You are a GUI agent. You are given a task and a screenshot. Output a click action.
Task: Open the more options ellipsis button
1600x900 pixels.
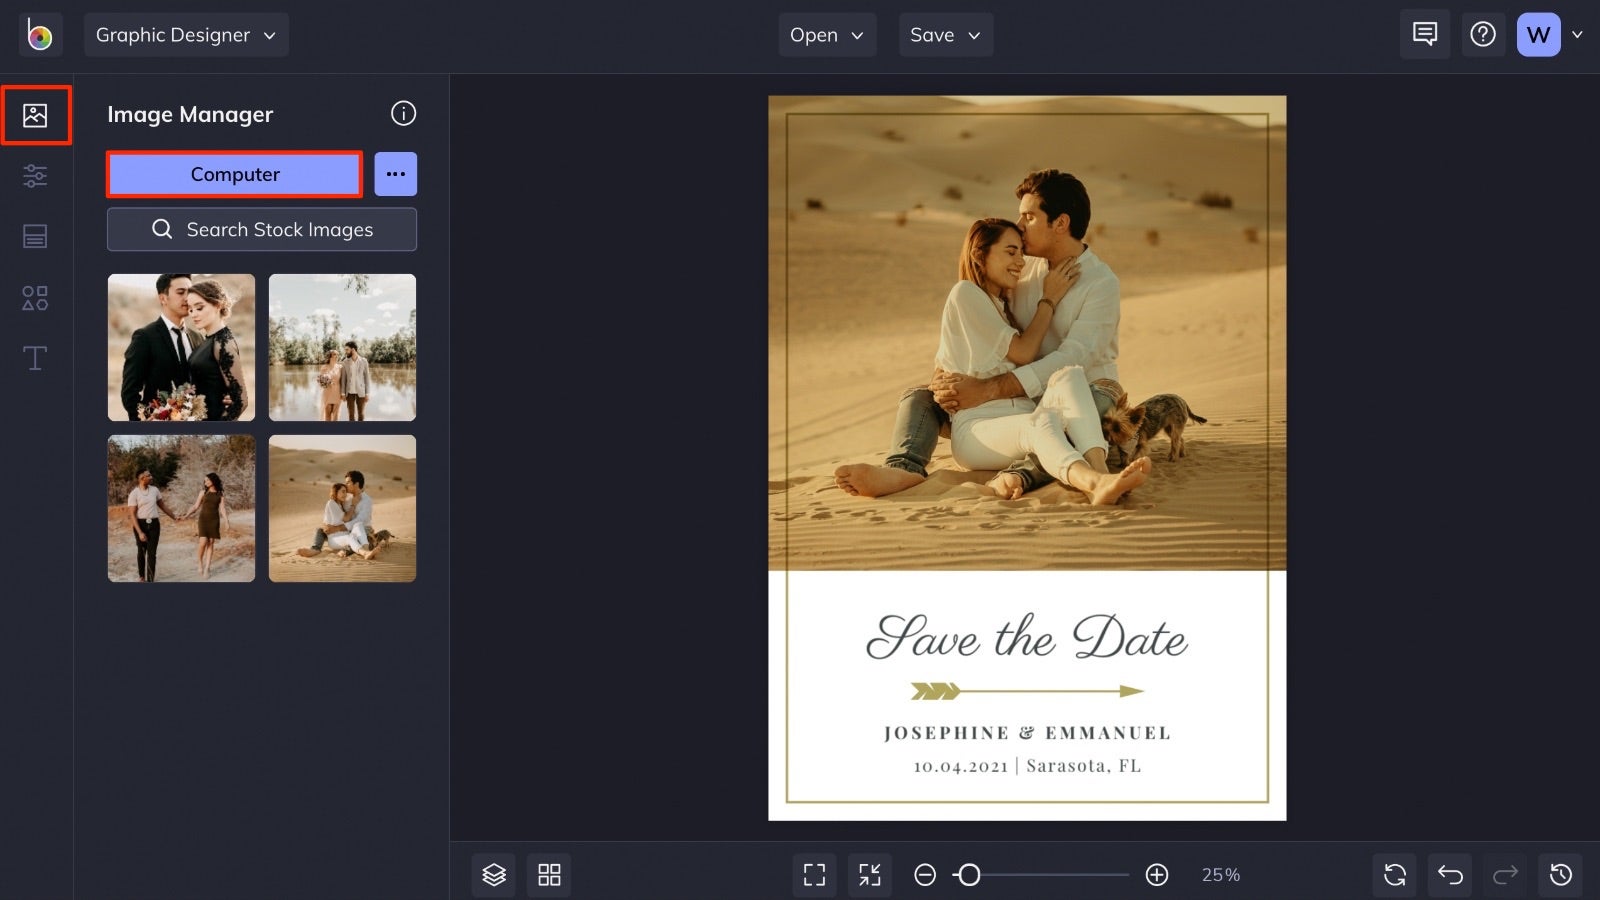[x=396, y=174]
